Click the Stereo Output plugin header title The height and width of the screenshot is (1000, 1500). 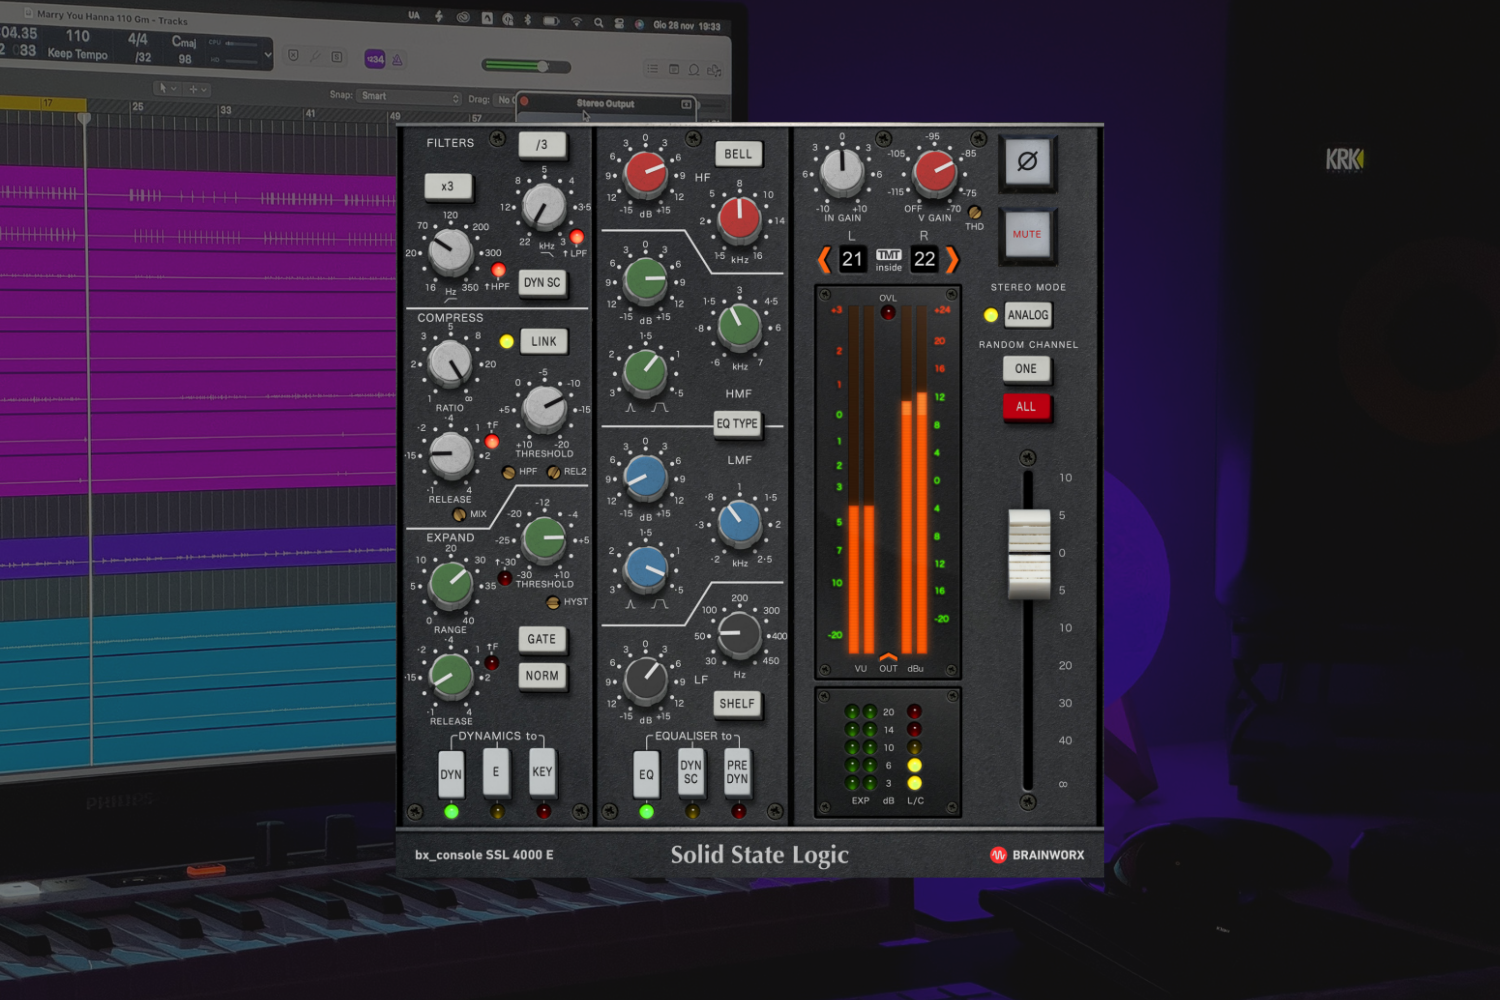606,102
